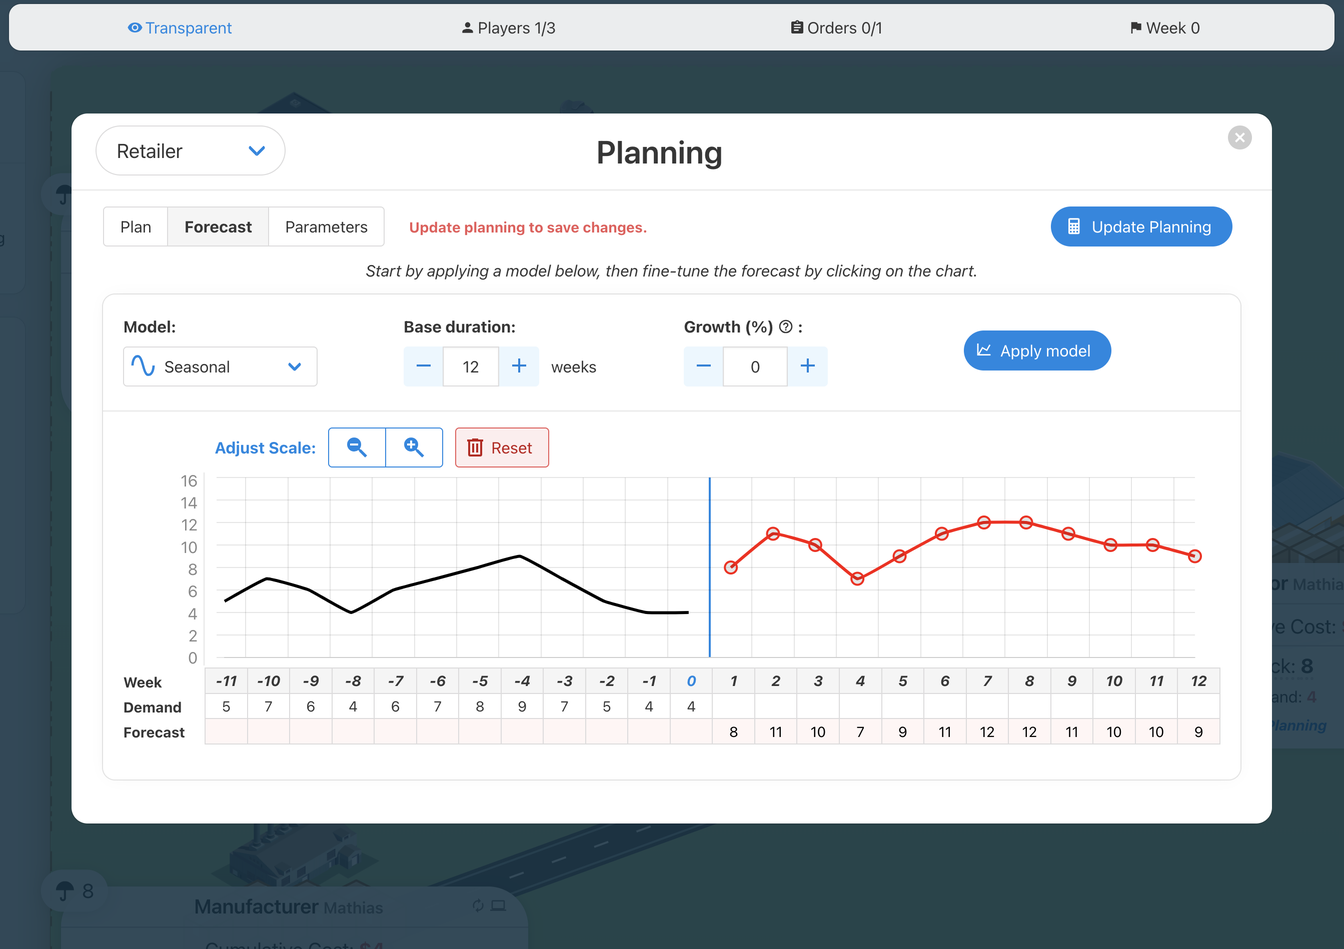Select the Forecast tab
1344x949 pixels.
218,227
